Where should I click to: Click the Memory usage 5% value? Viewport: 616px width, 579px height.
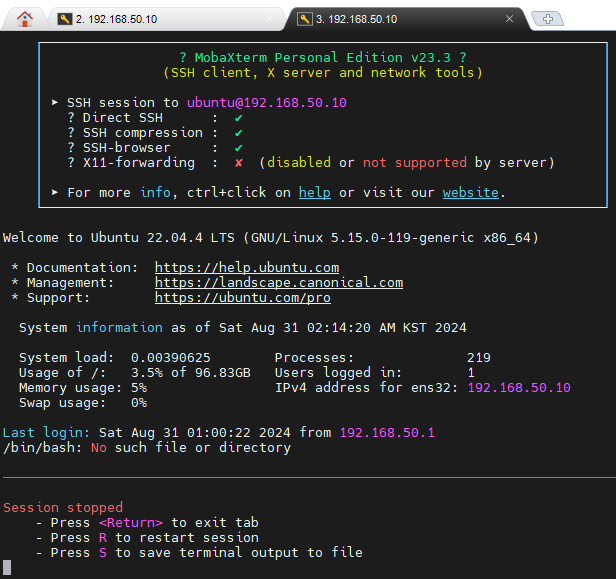pos(139,388)
